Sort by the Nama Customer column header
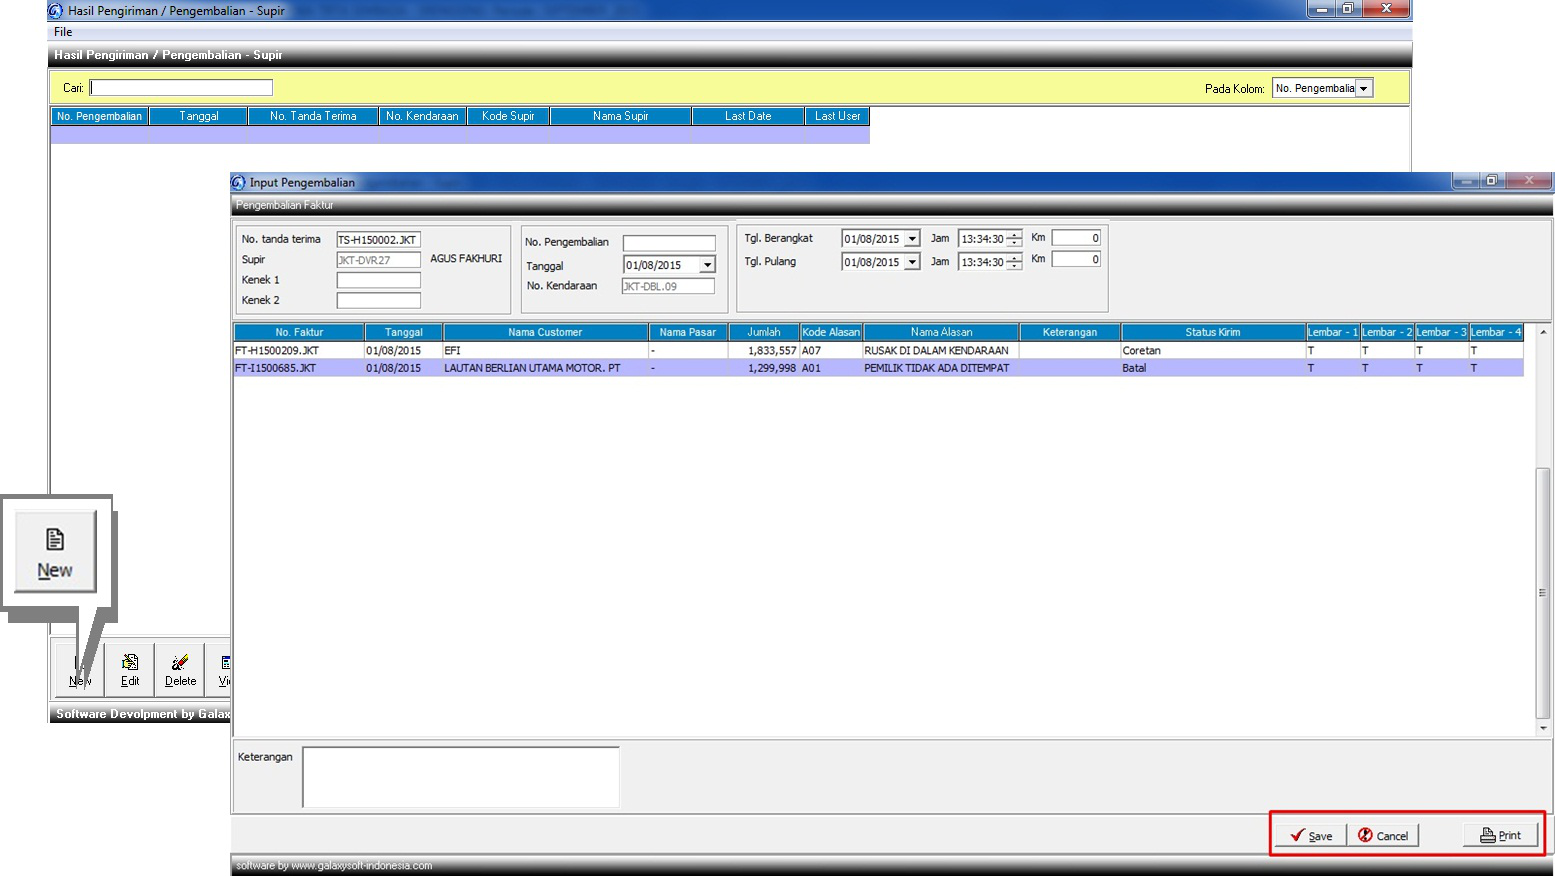Screen dimensions: 1555x876 pos(545,332)
